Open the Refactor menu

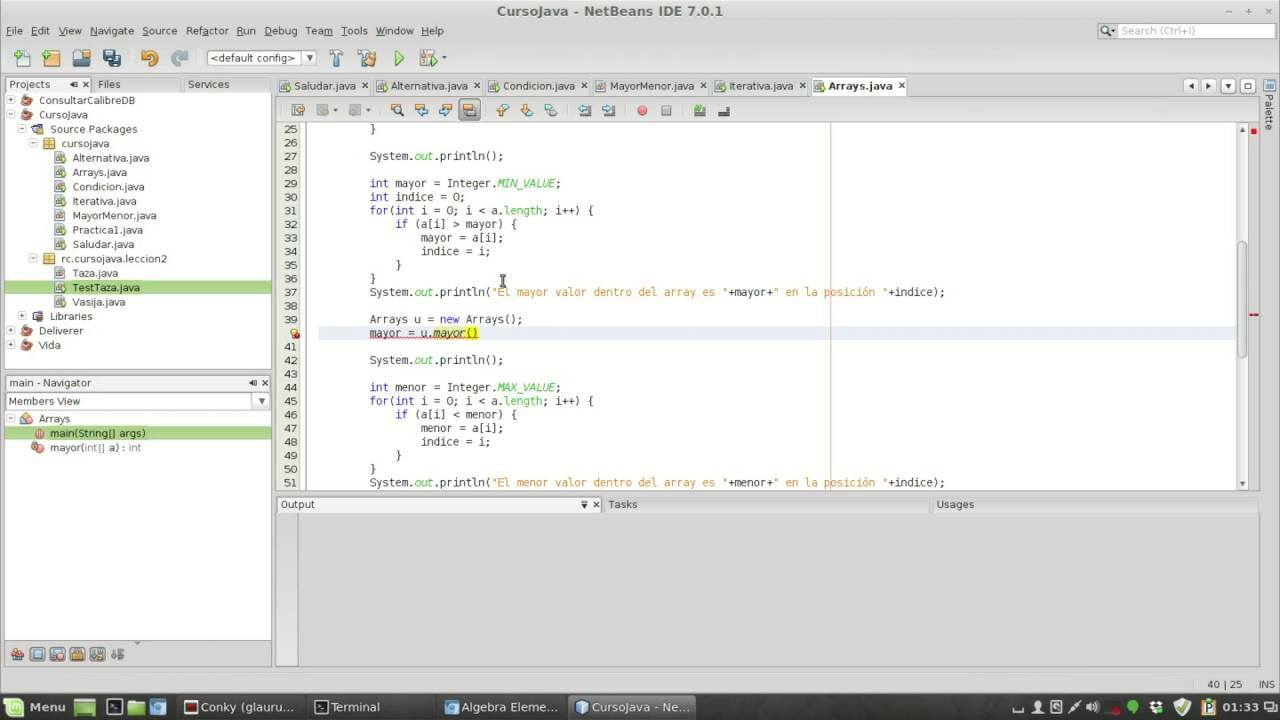[207, 31]
